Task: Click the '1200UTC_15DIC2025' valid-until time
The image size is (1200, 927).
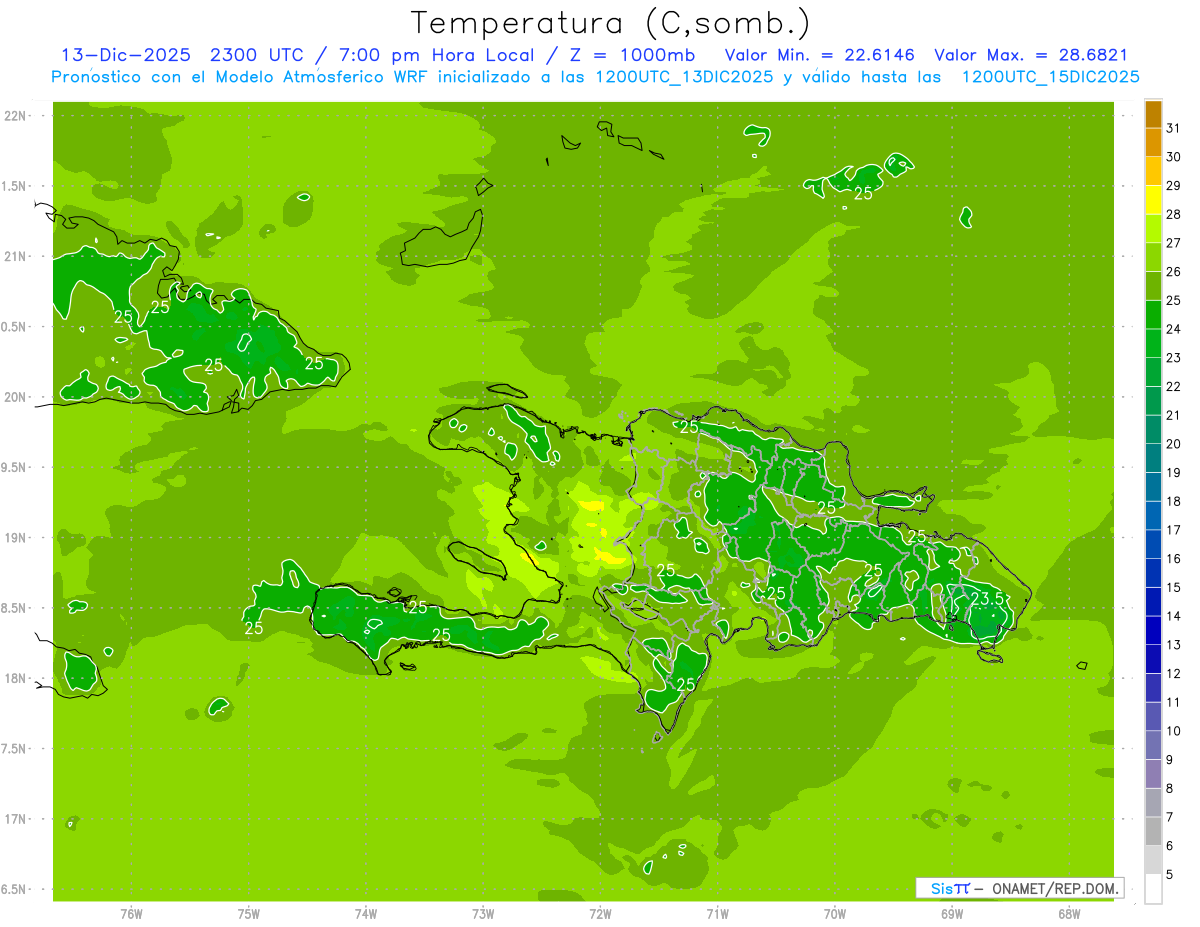Action: coord(1050,77)
